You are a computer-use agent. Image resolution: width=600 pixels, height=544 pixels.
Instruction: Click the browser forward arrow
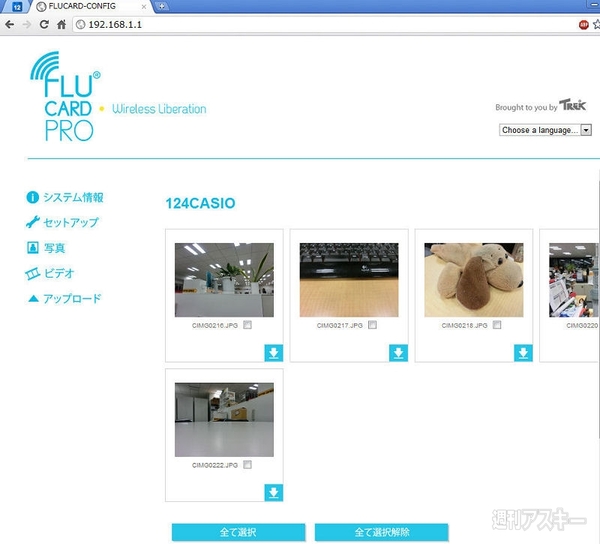pos(27,24)
